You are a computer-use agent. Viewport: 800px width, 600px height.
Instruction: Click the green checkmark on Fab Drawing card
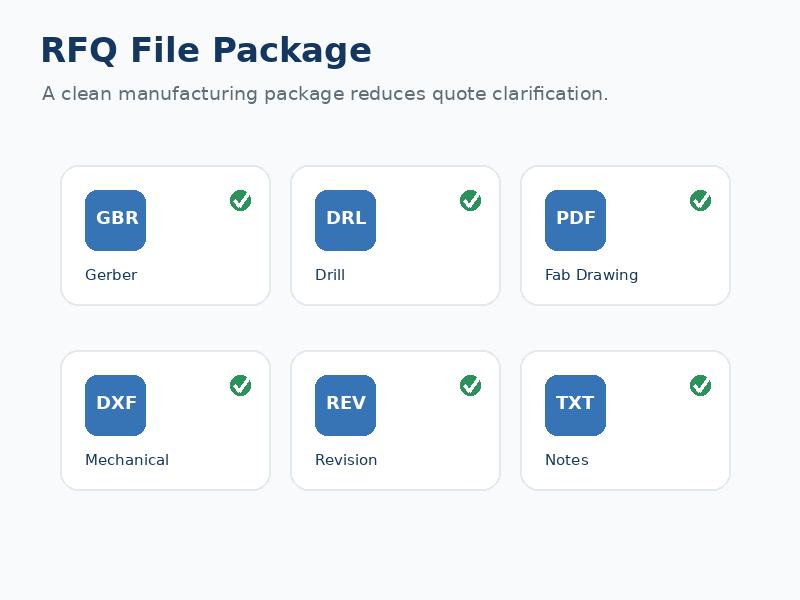coord(701,201)
